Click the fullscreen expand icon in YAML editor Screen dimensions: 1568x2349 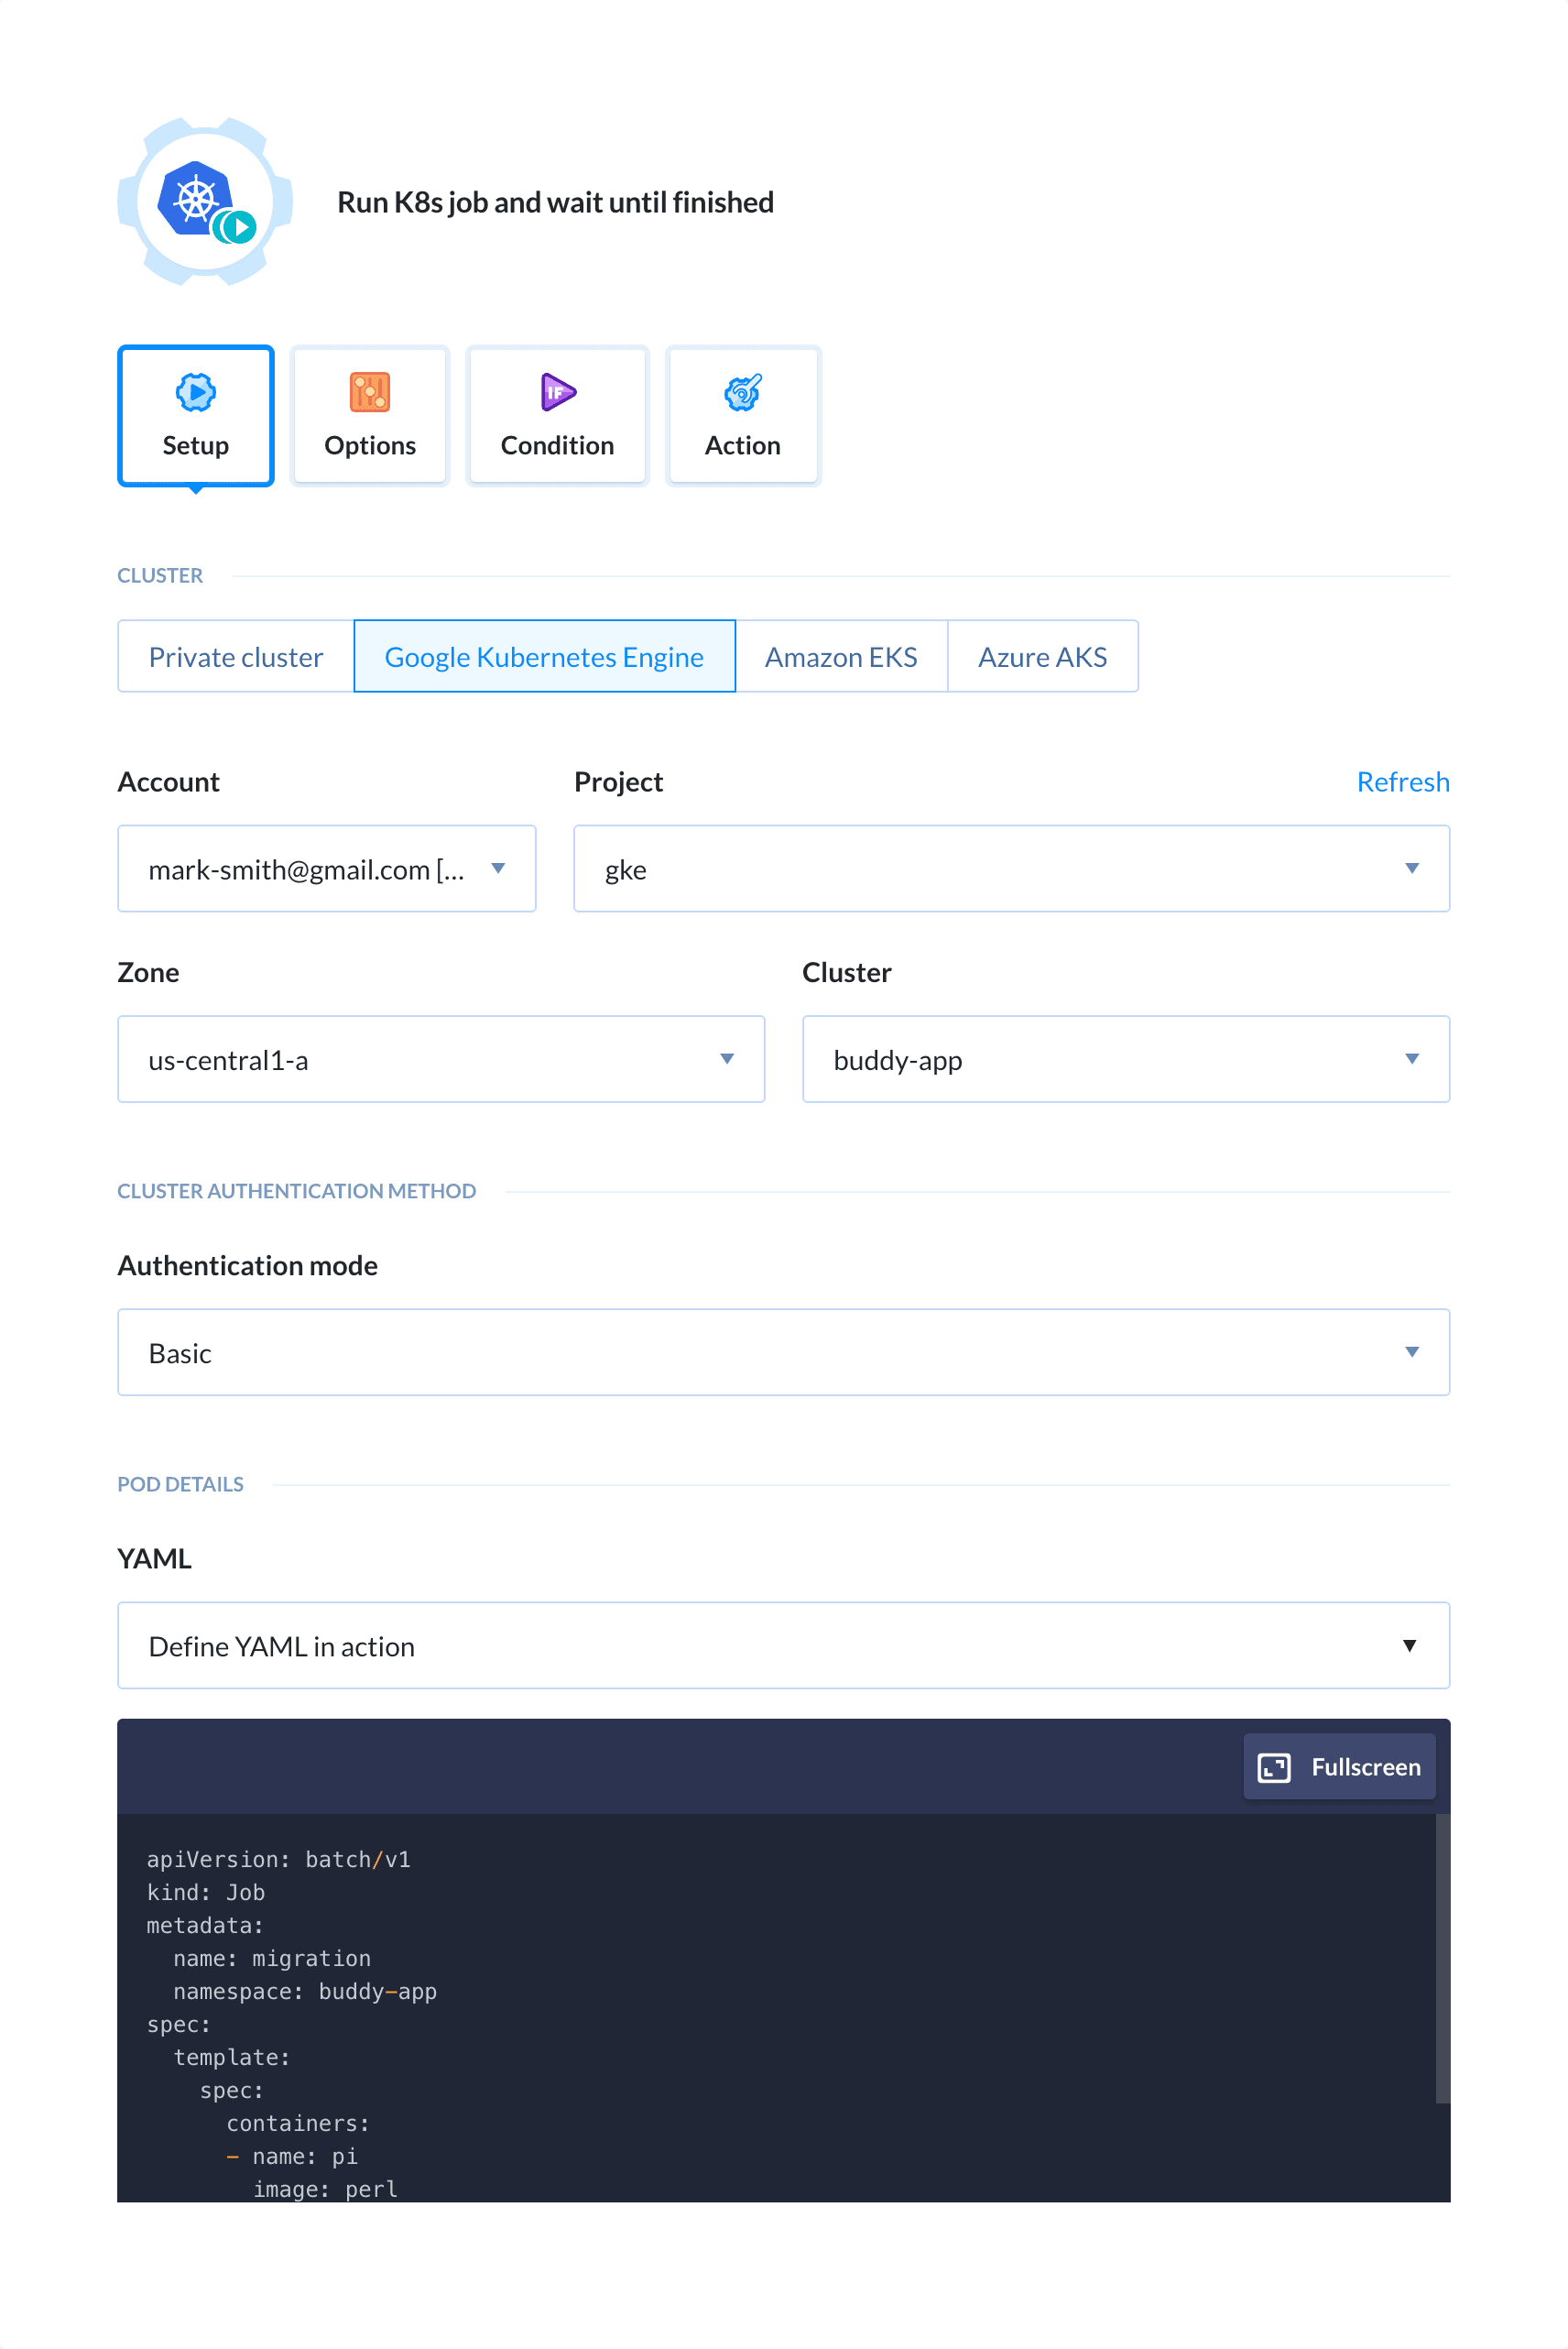click(1274, 1766)
